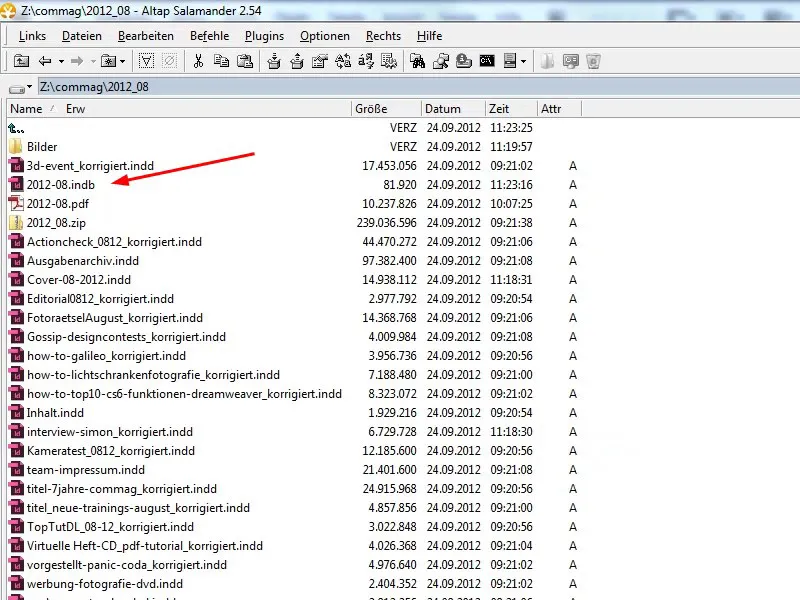800x600 pixels.
Task: Click the Compare Directories icon
Action: click(x=441, y=61)
